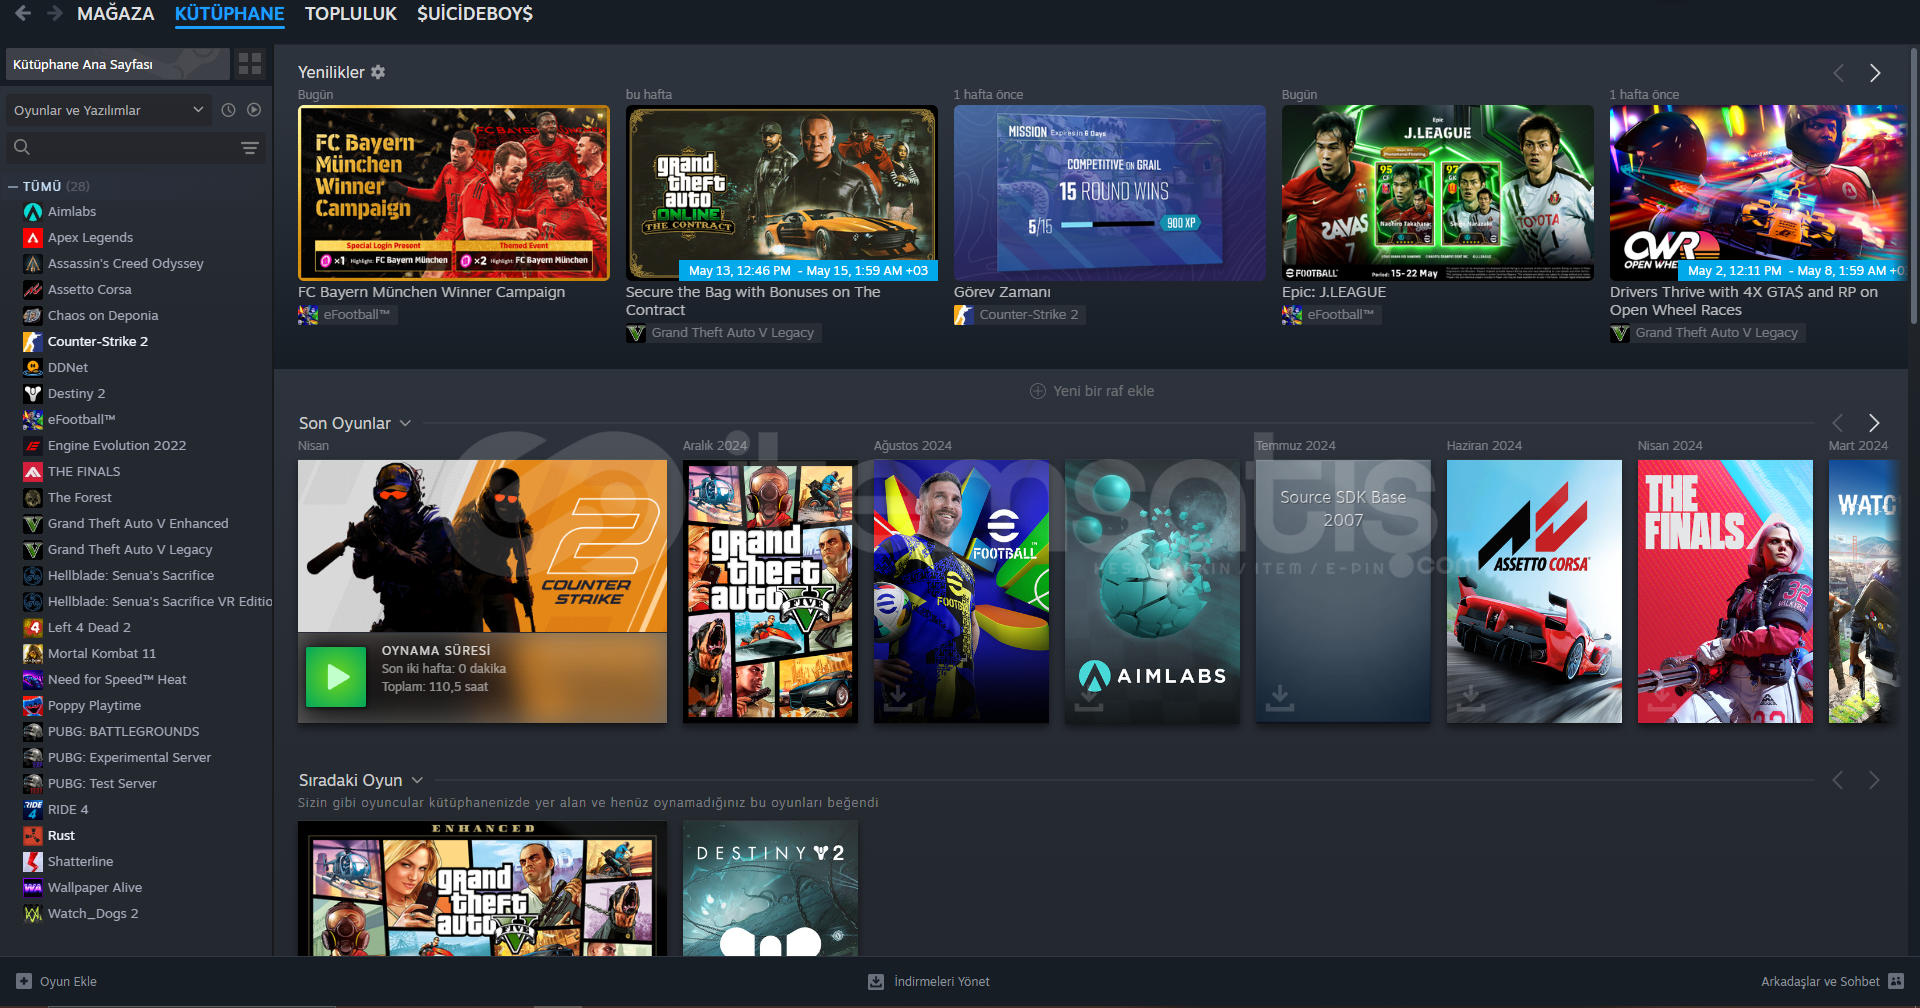
Task: Select Left 4 Dead 2 entry
Action: pos(89,628)
